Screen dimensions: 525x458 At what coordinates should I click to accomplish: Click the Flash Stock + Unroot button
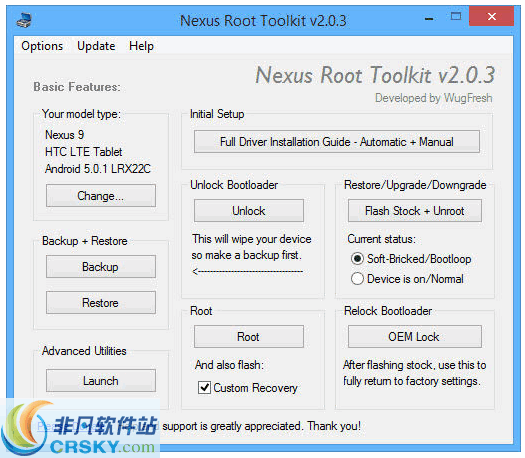pos(415,211)
